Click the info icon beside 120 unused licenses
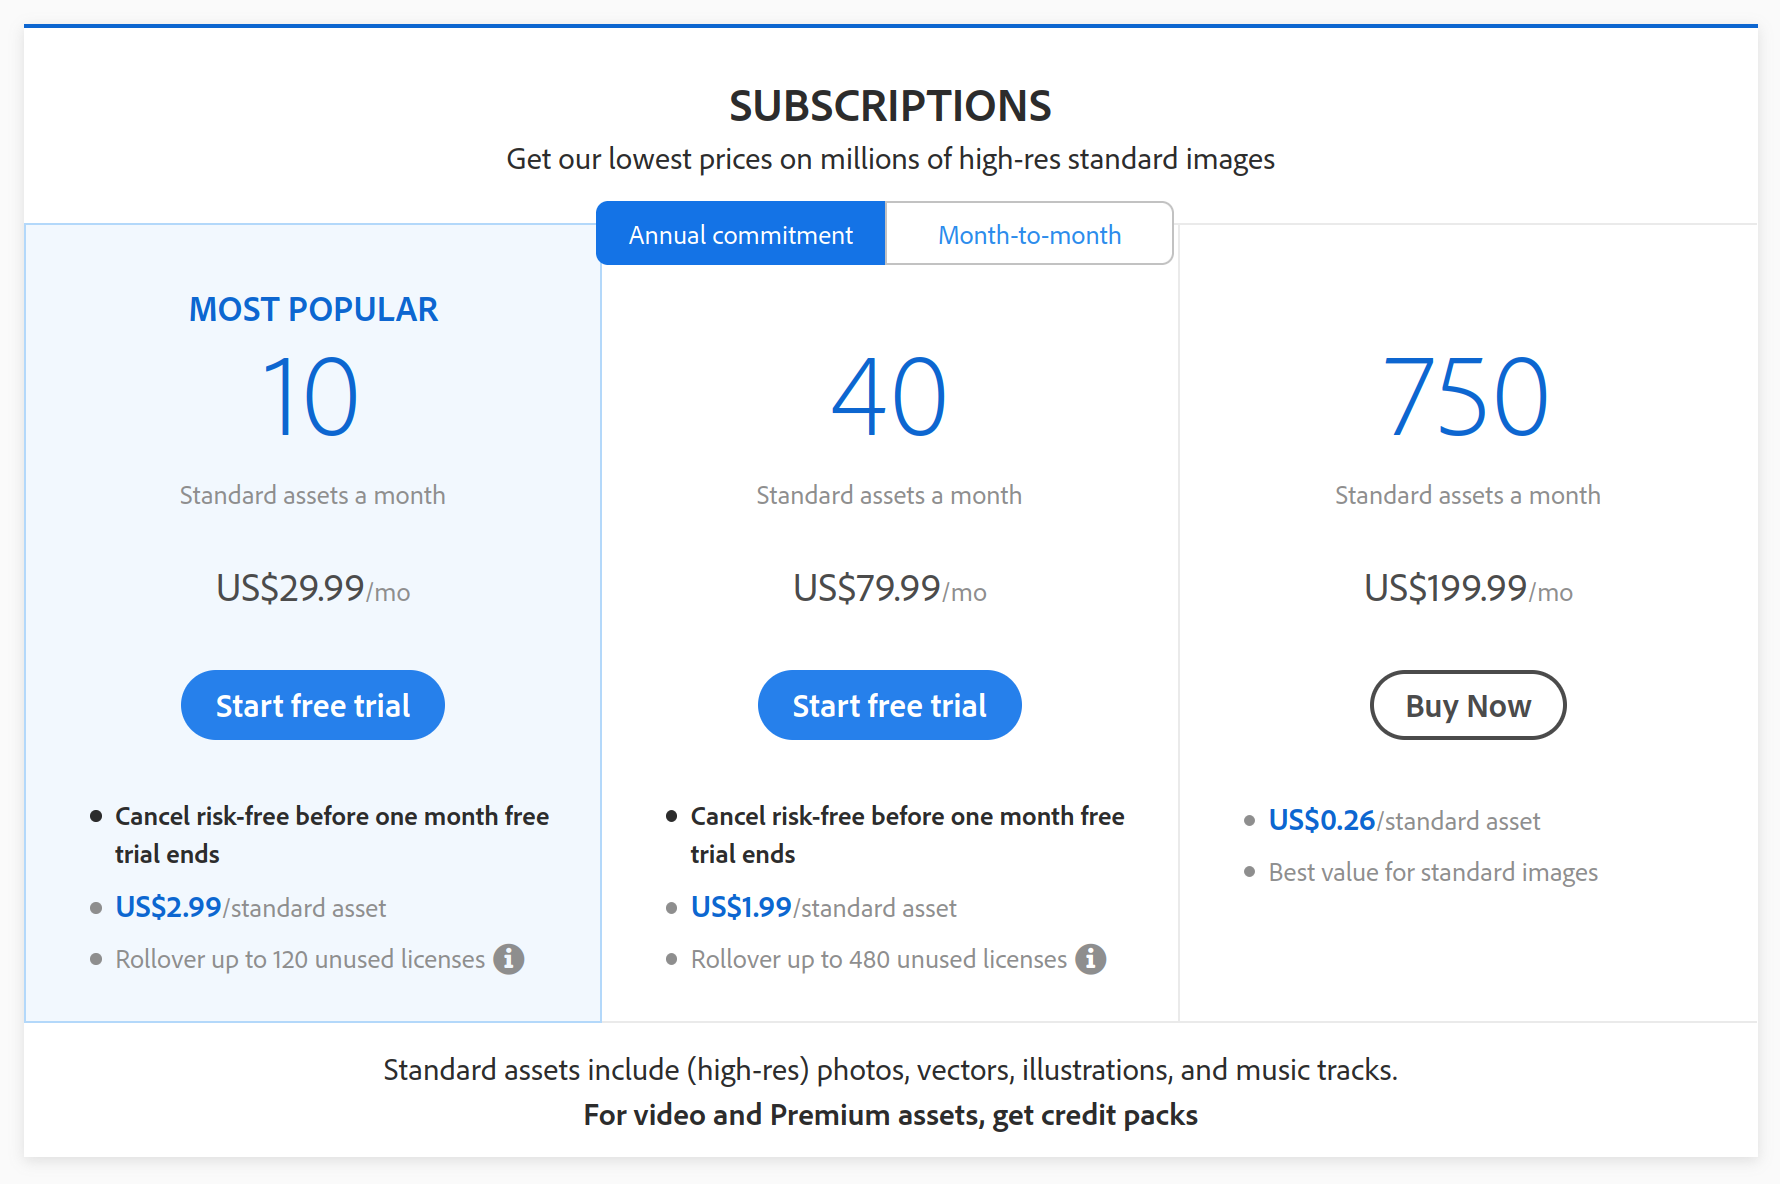Viewport: 1780px width, 1184px height. (x=510, y=959)
